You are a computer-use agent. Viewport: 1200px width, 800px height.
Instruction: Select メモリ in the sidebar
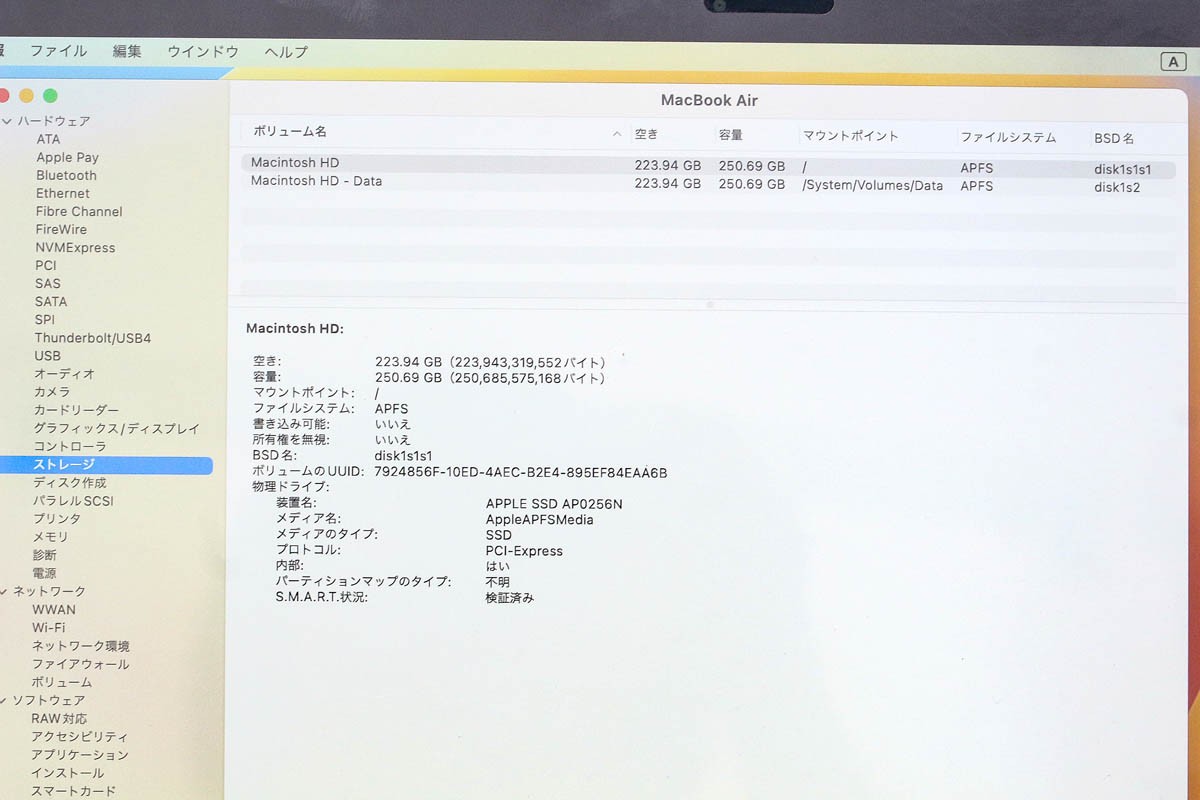click(51, 537)
